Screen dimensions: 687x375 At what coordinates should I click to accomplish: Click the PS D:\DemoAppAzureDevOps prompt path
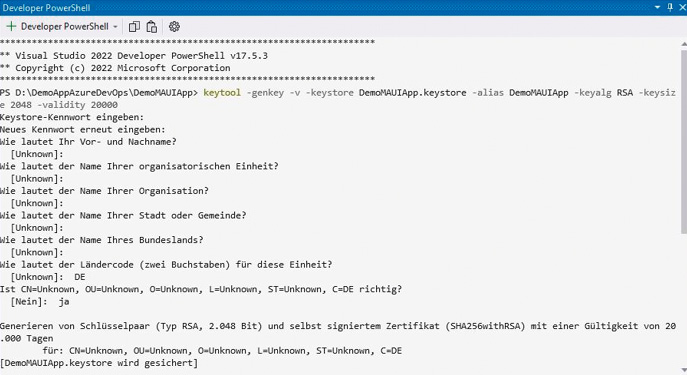99,92
